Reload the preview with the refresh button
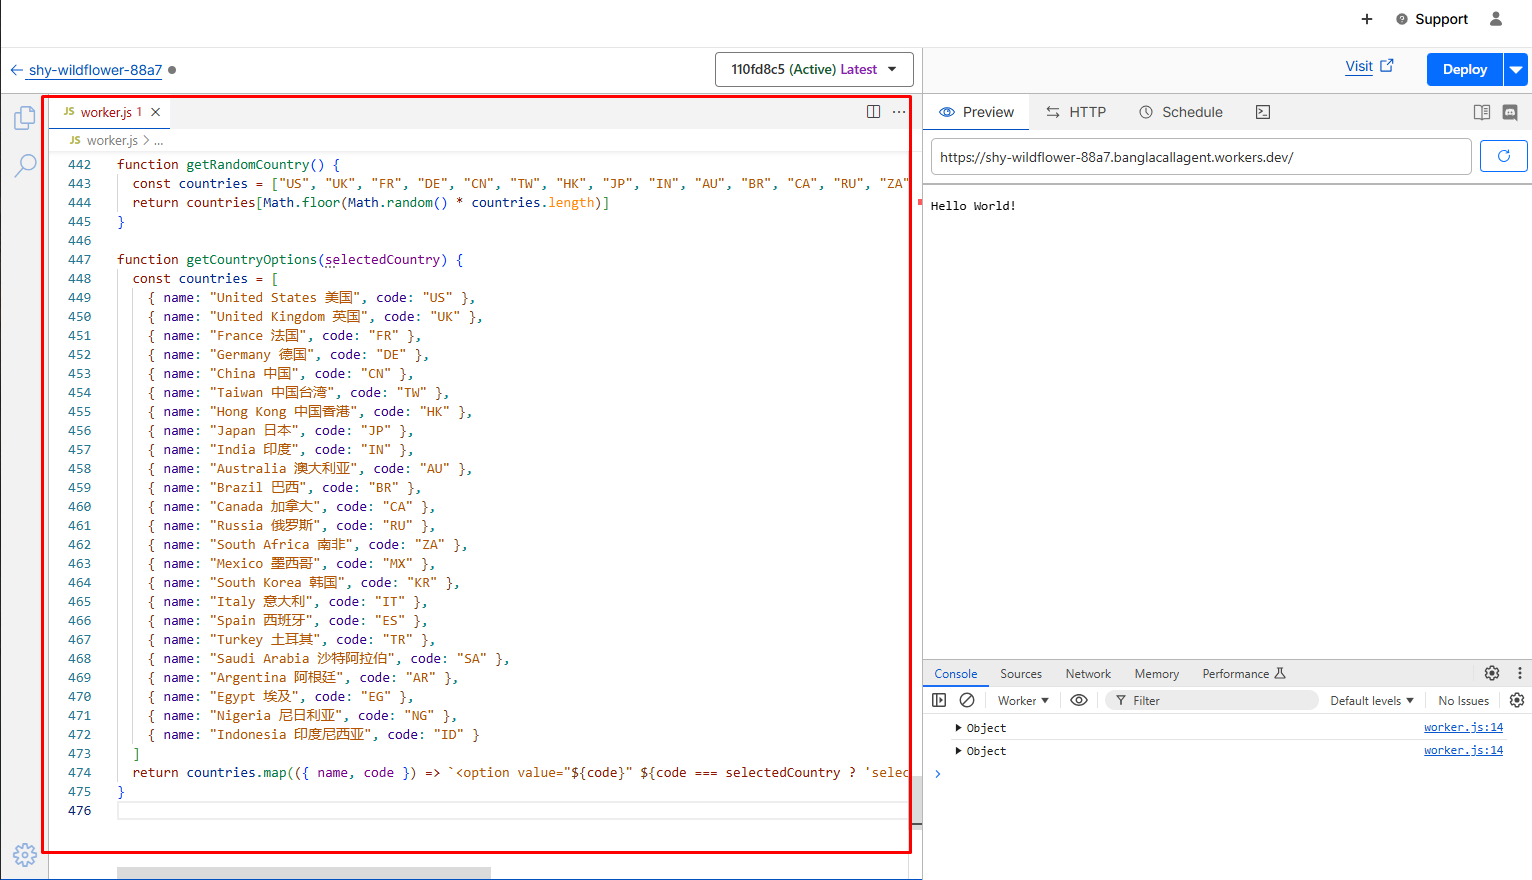The image size is (1532, 880). pyautogui.click(x=1503, y=156)
